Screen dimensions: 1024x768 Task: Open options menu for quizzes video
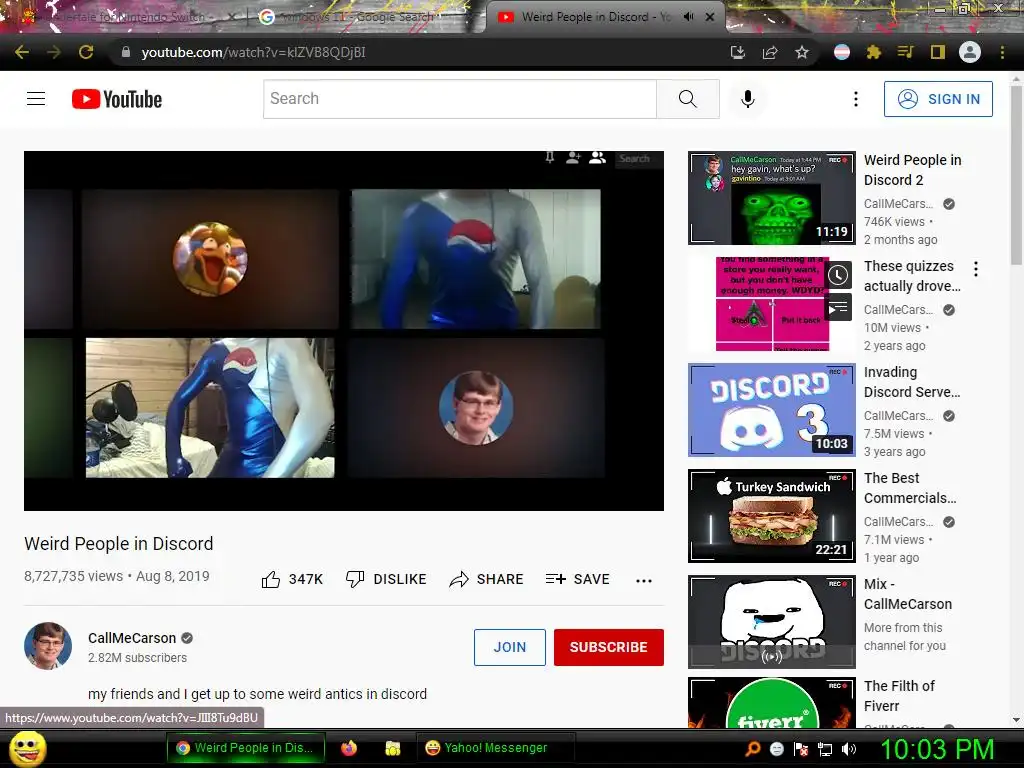[x=976, y=268]
